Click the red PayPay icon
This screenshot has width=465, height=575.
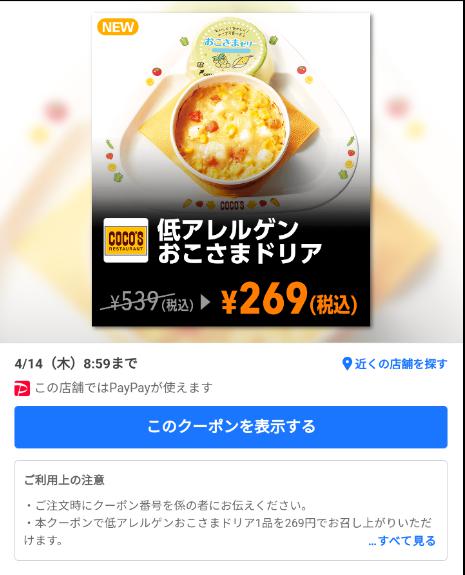point(22,388)
